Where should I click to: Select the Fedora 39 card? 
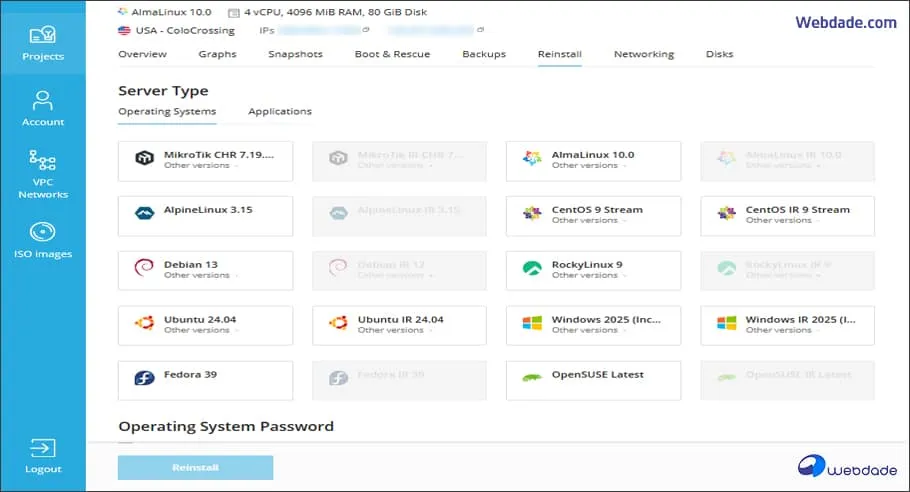coord(205,381)
